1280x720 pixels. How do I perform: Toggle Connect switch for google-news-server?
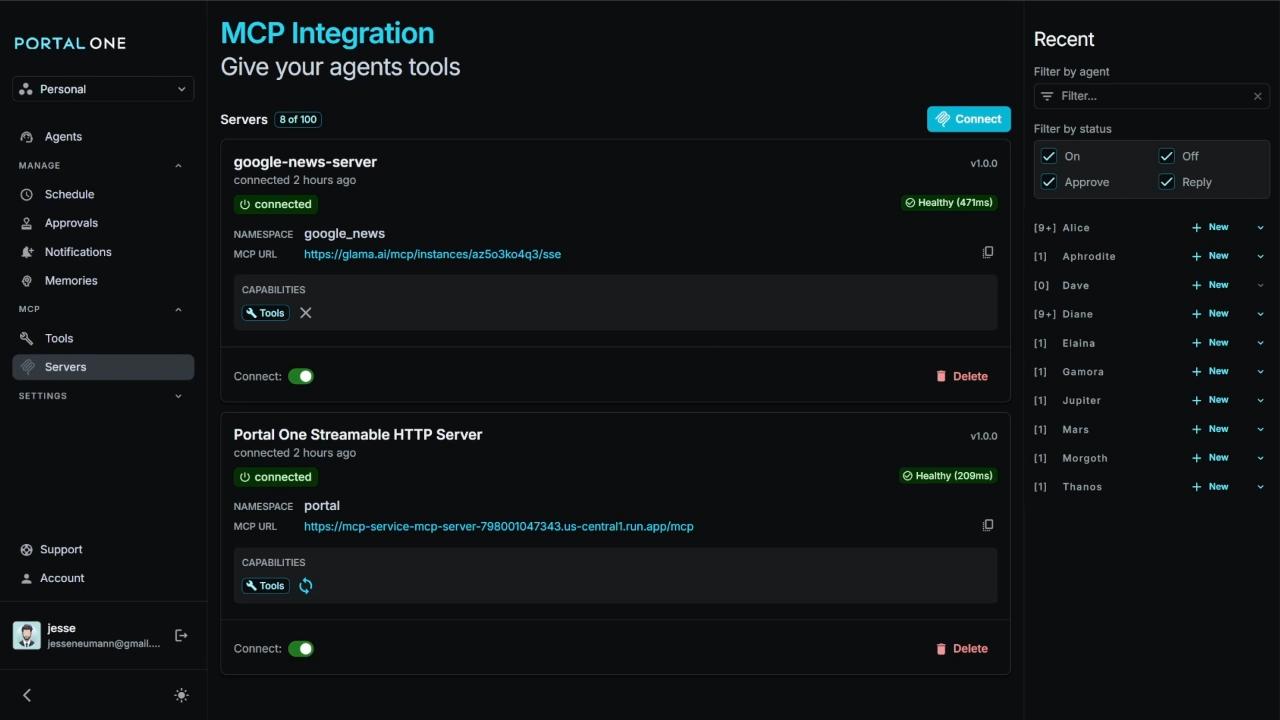tap(301, 376)
